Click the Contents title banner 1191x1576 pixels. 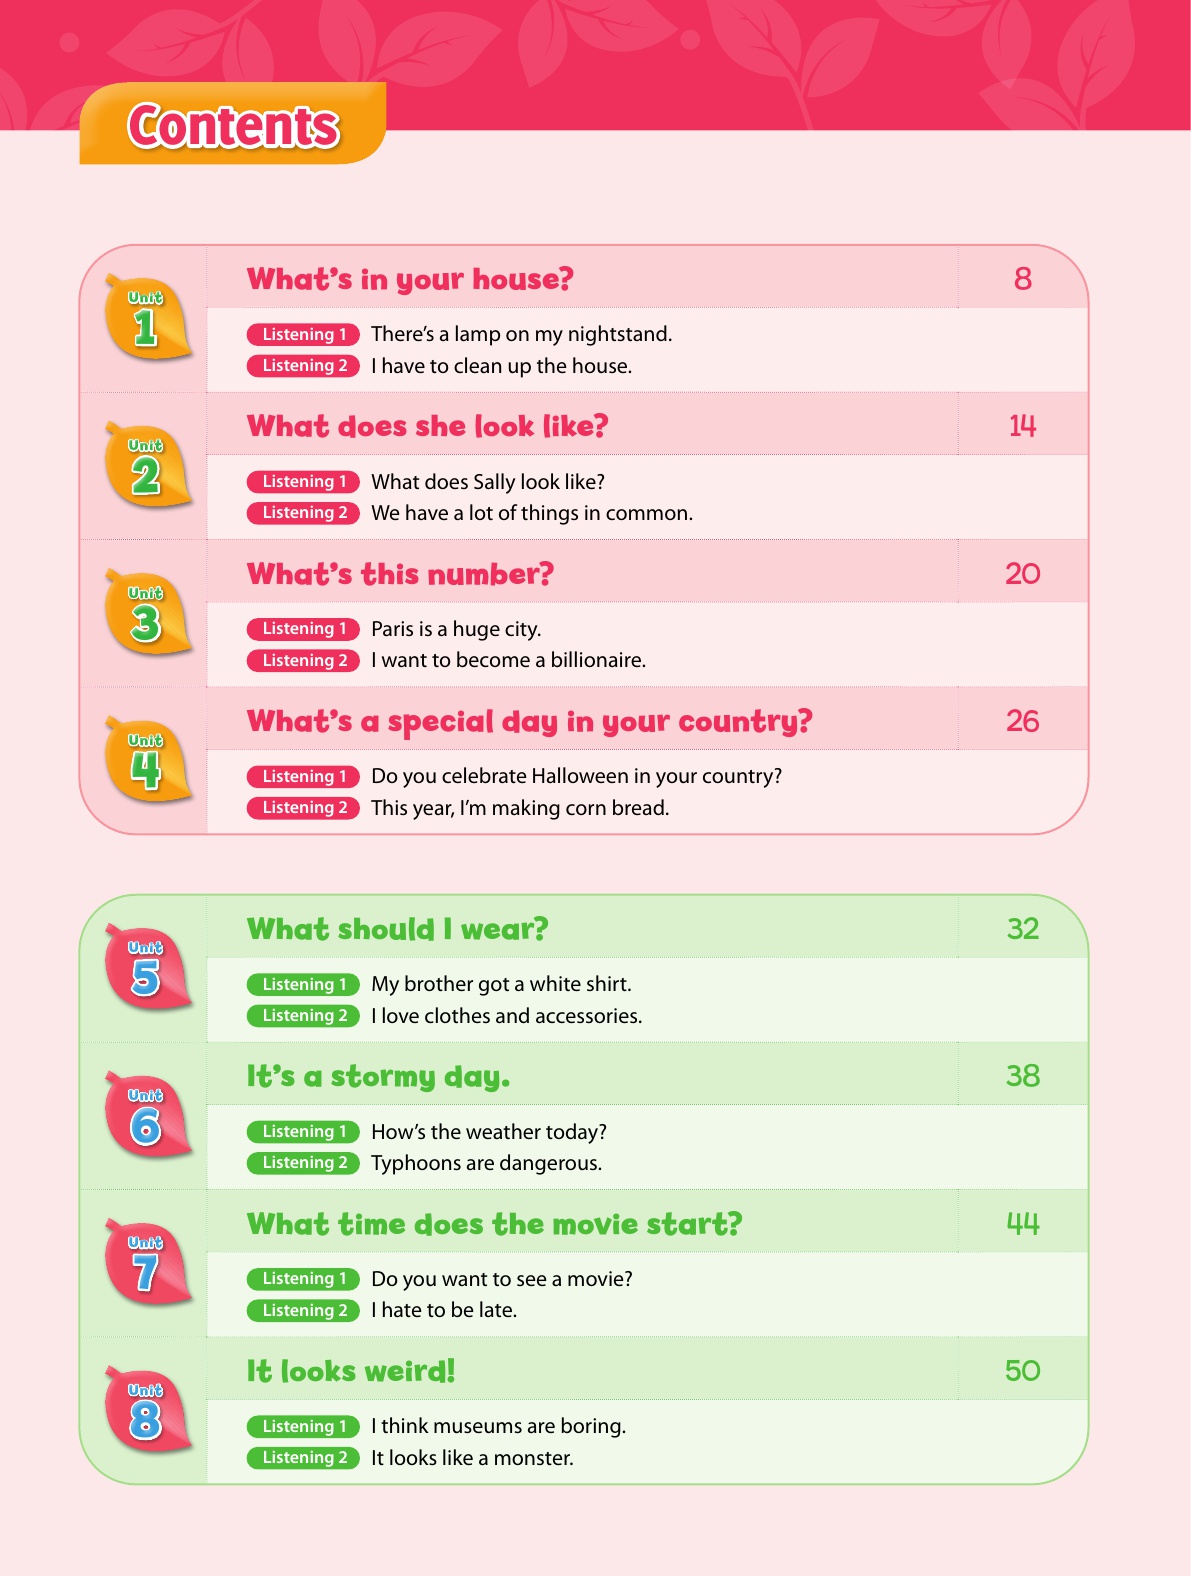coord(233,125)
